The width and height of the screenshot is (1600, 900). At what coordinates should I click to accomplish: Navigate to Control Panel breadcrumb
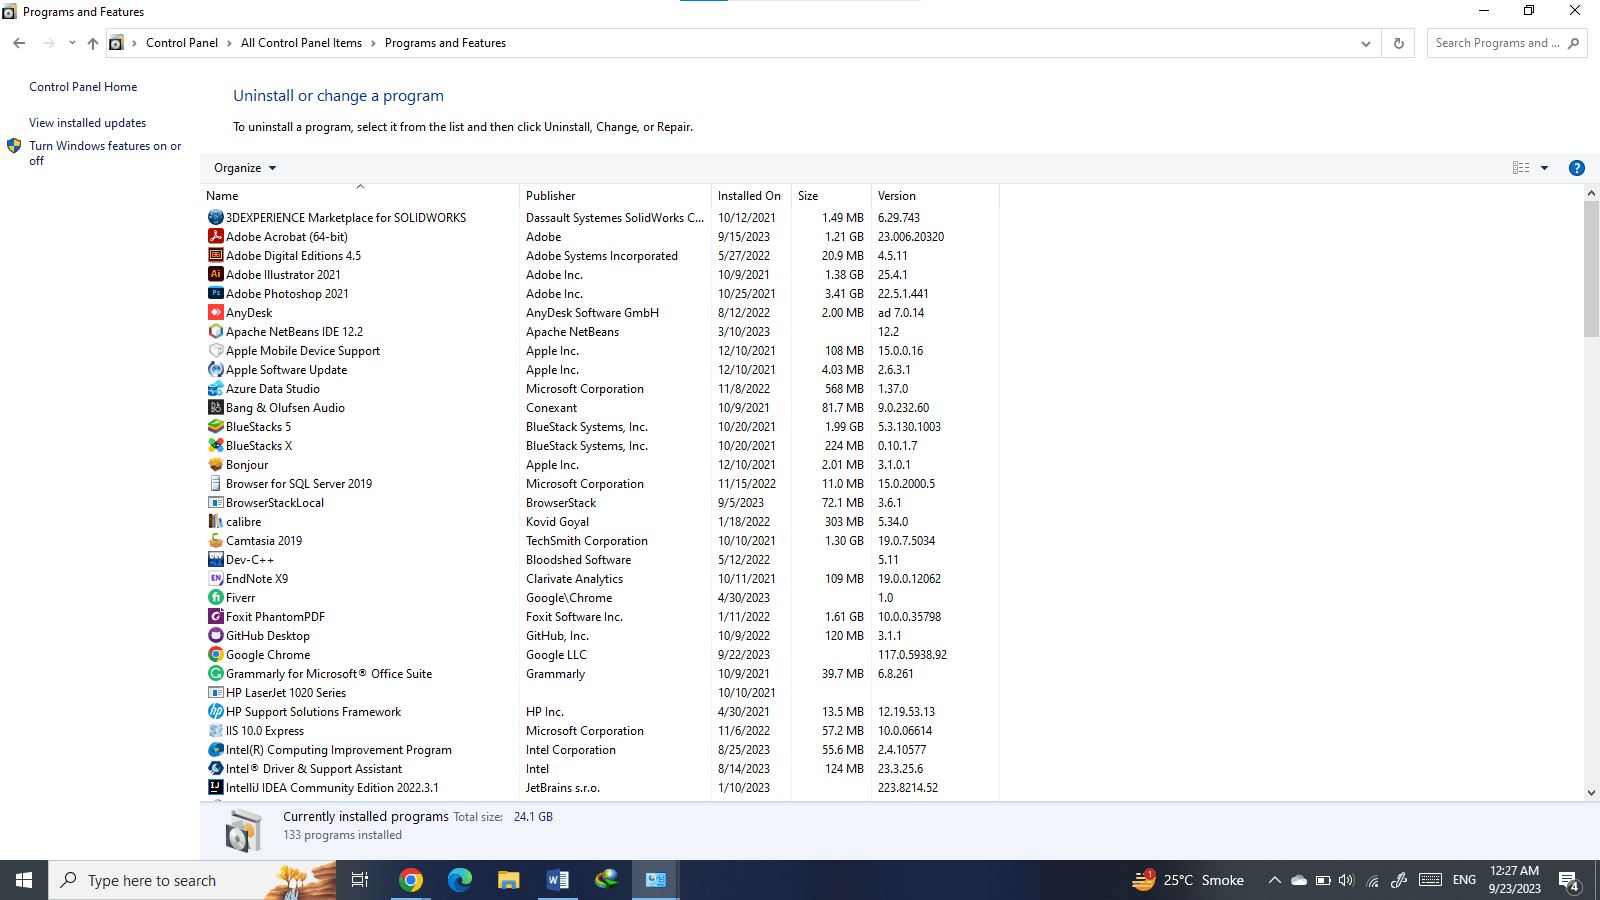pos(182,43)
